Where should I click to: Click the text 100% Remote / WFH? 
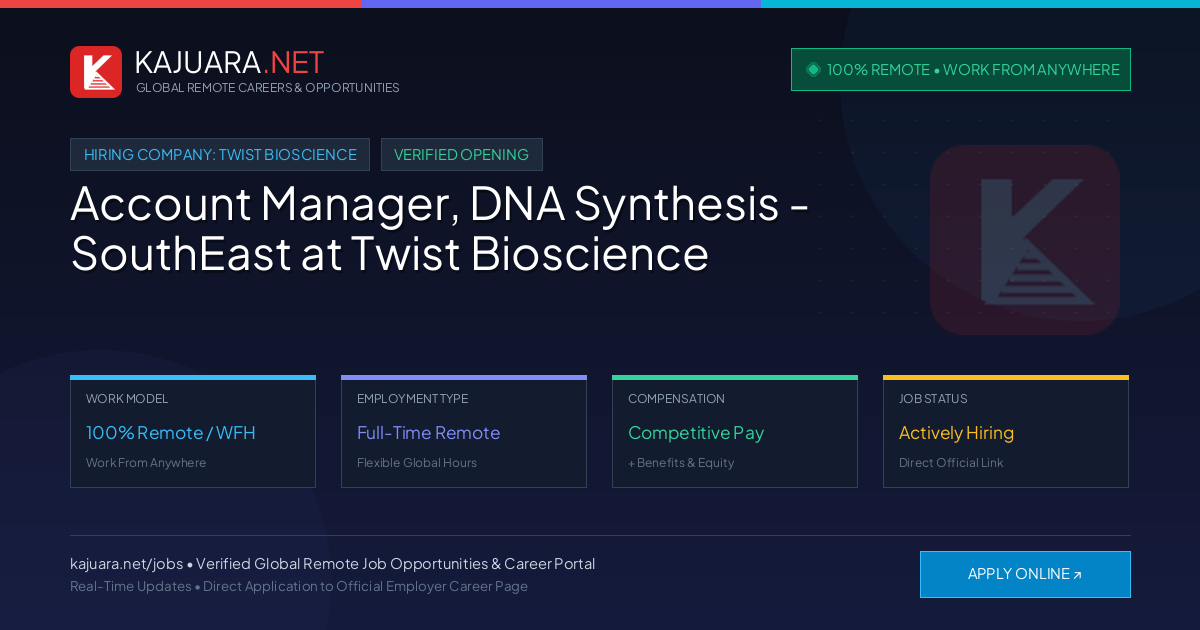[x=171, y=433]
